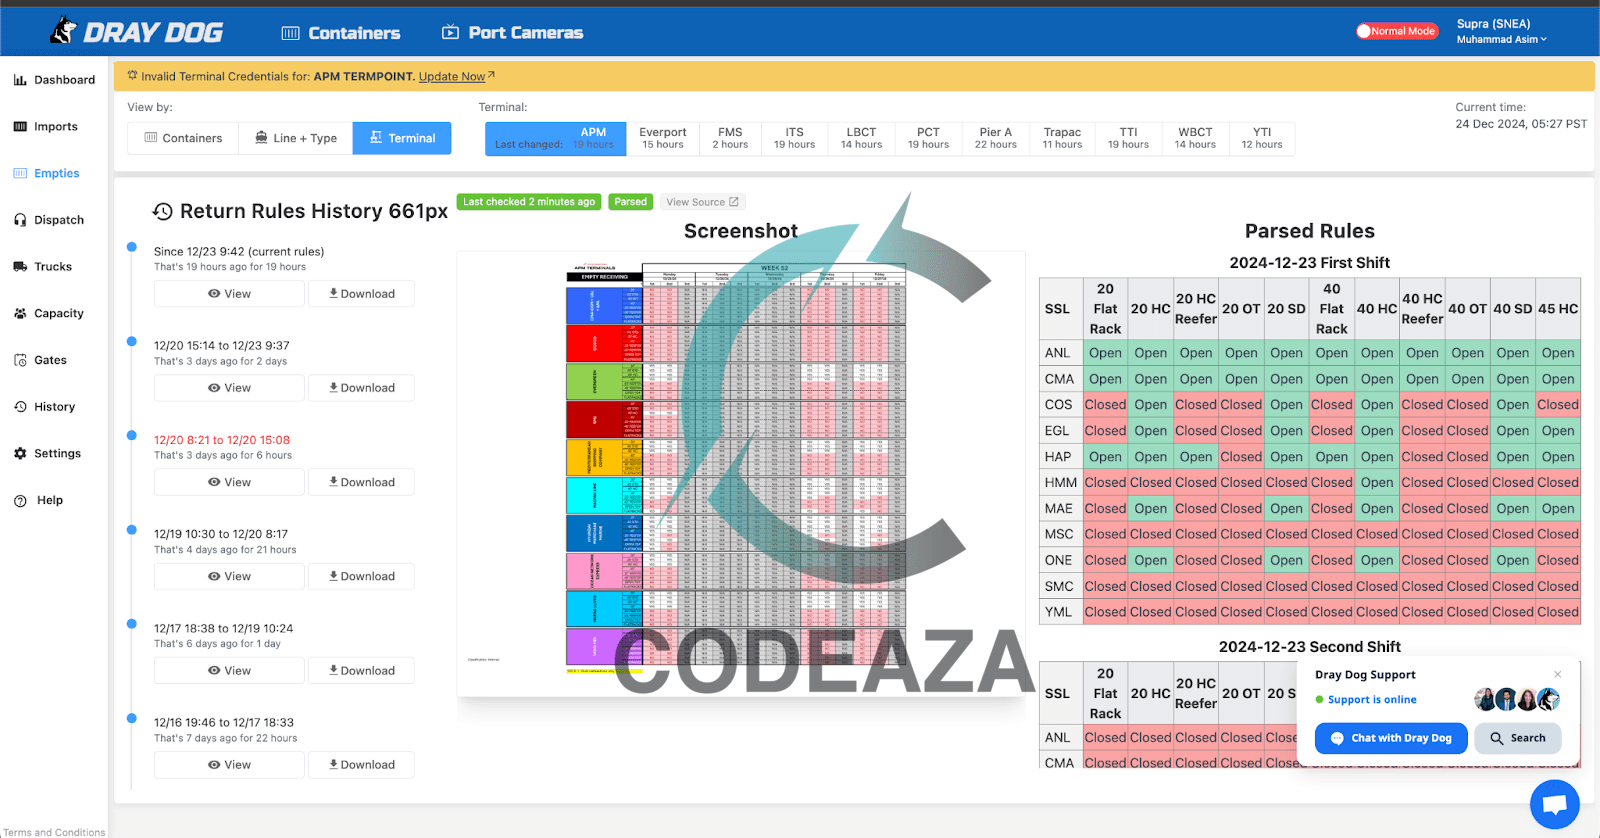
Task: Click the Help question mark icon
Action: tap(20, 501)
